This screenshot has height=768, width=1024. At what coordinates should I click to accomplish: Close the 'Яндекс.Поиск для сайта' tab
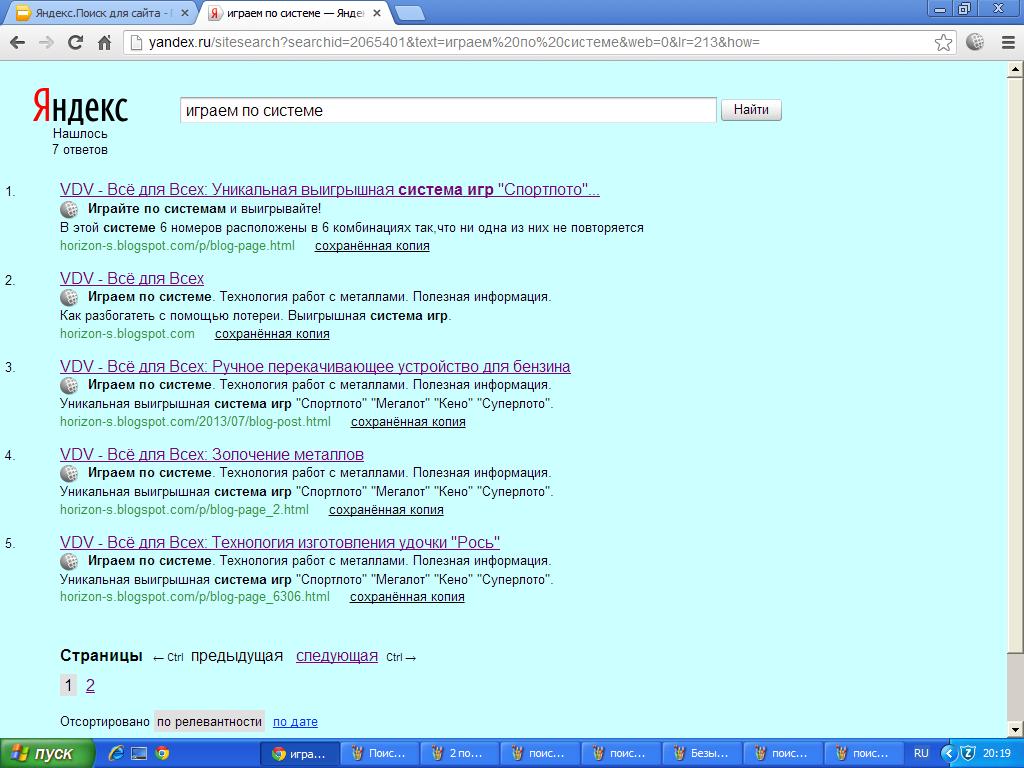point(185,13)
